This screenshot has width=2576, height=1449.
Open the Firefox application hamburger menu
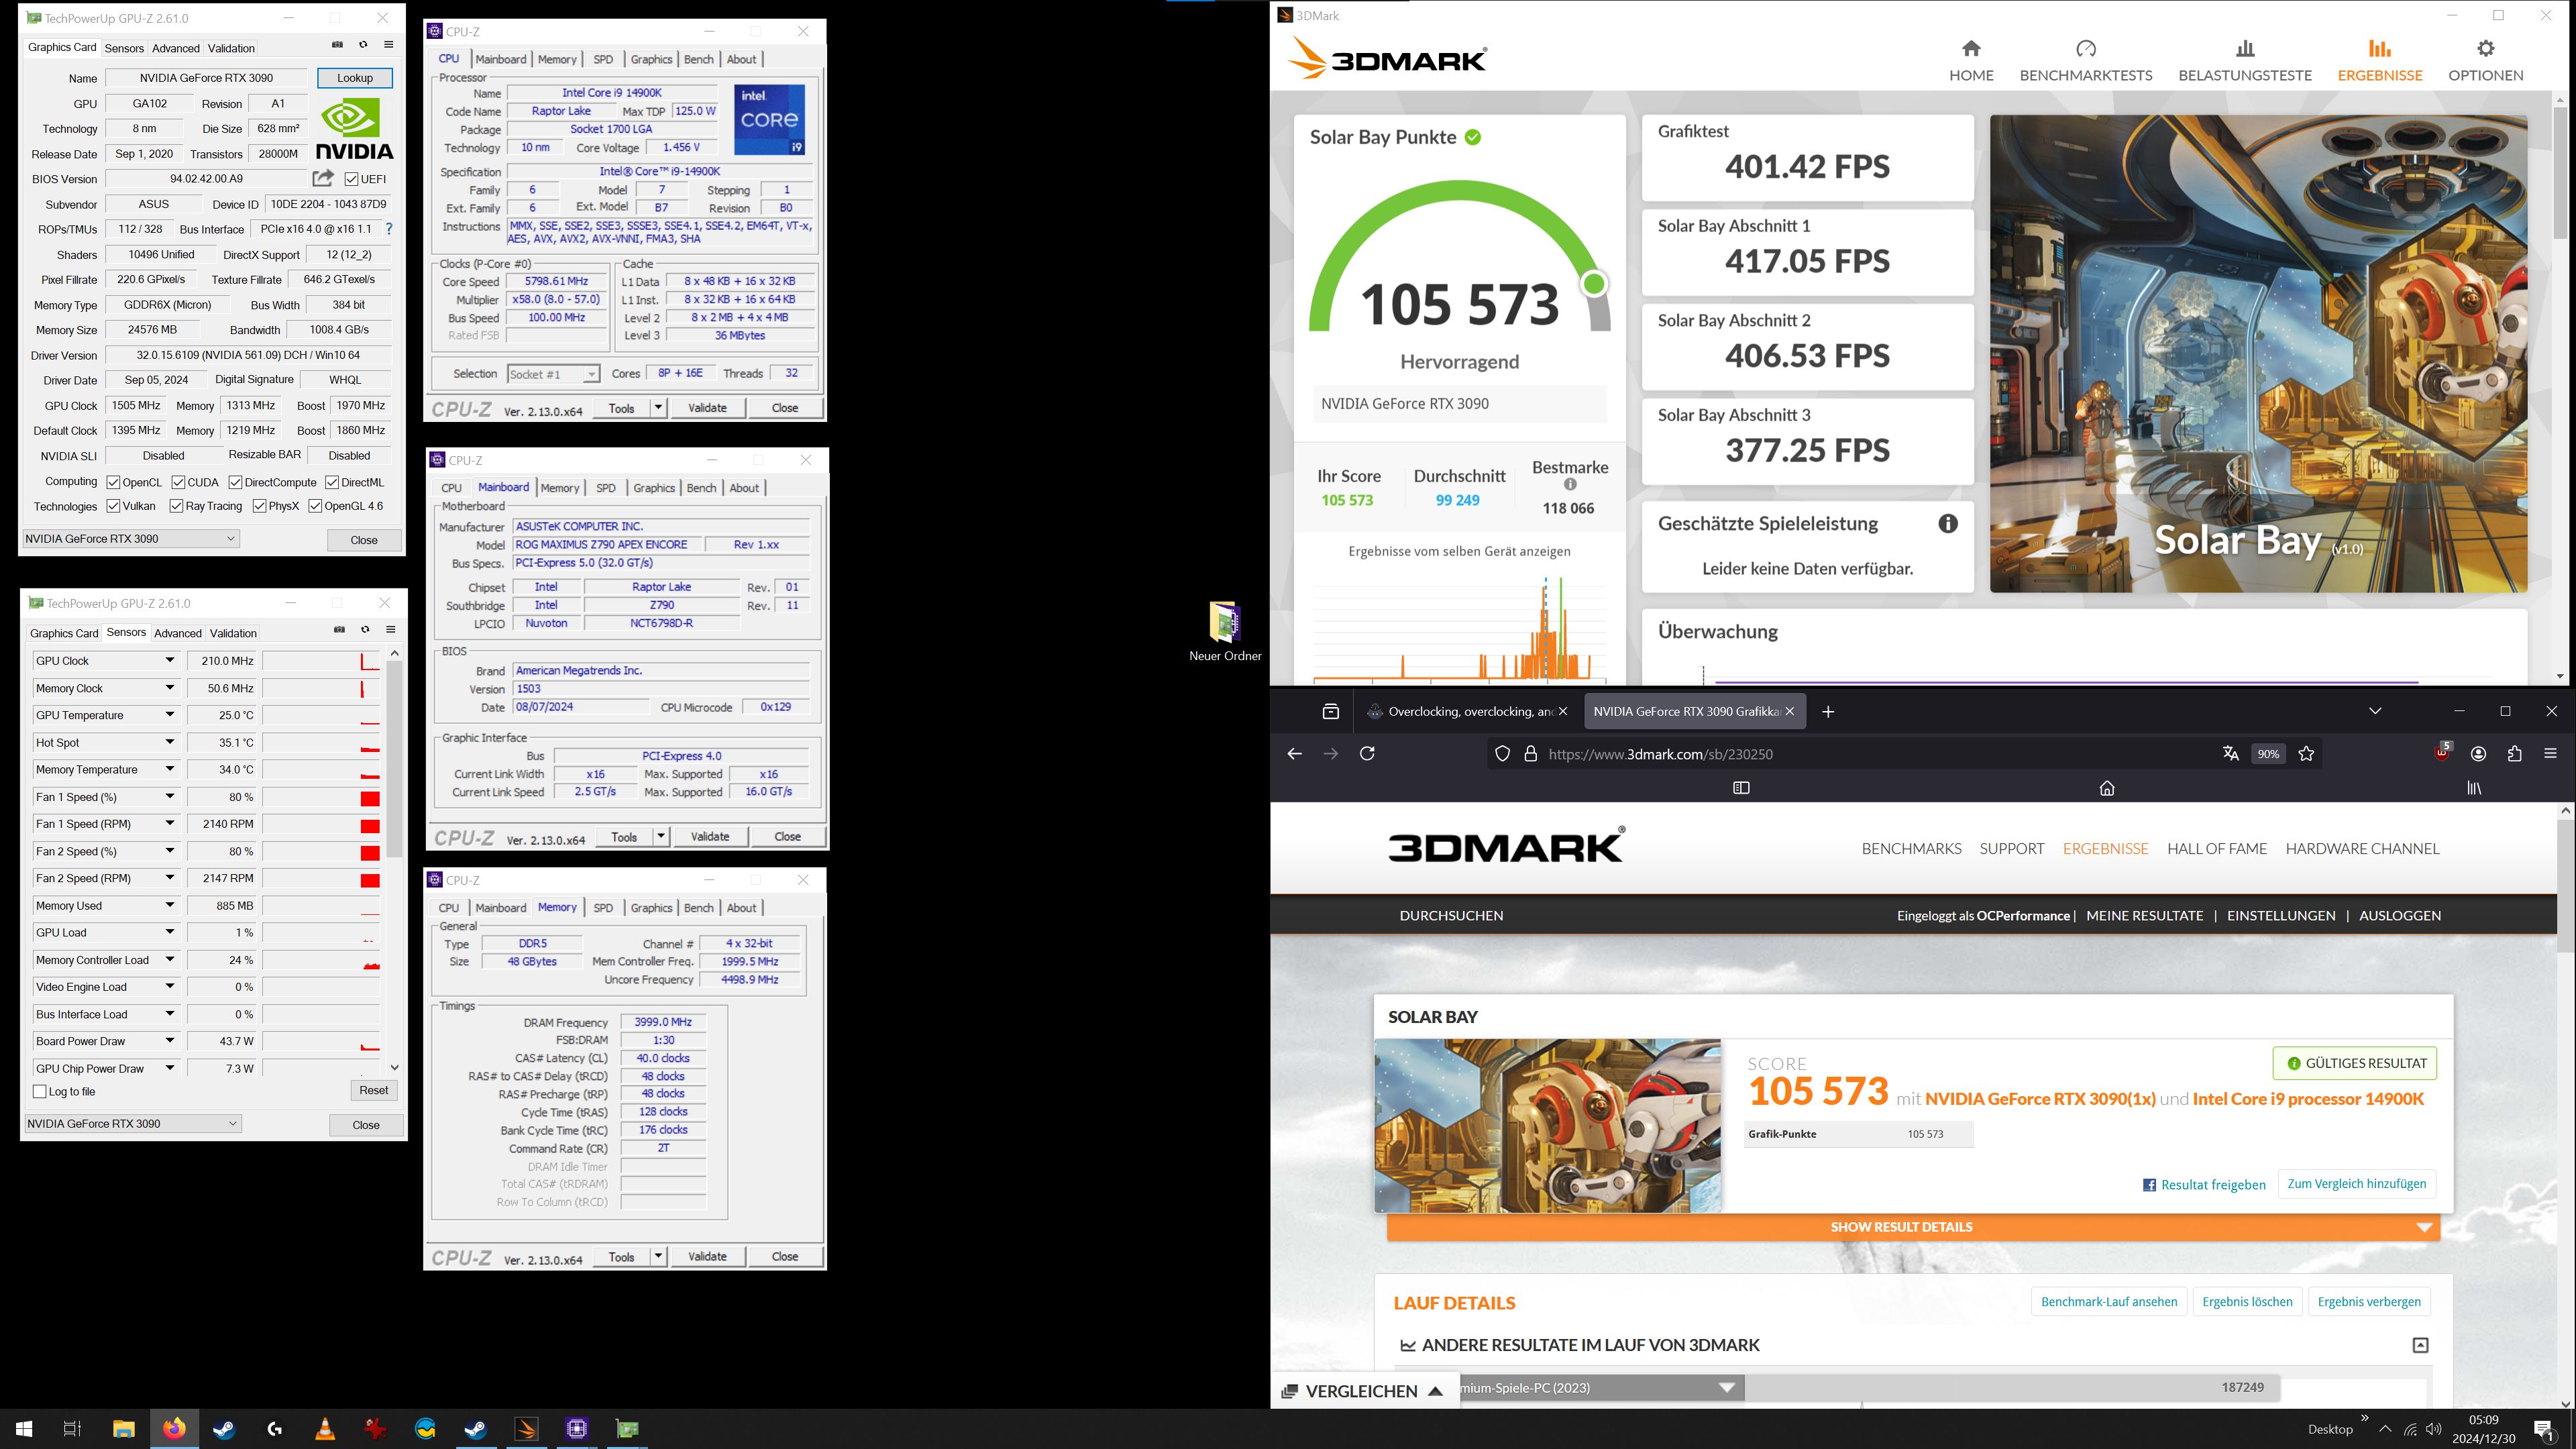point(2550,754)
